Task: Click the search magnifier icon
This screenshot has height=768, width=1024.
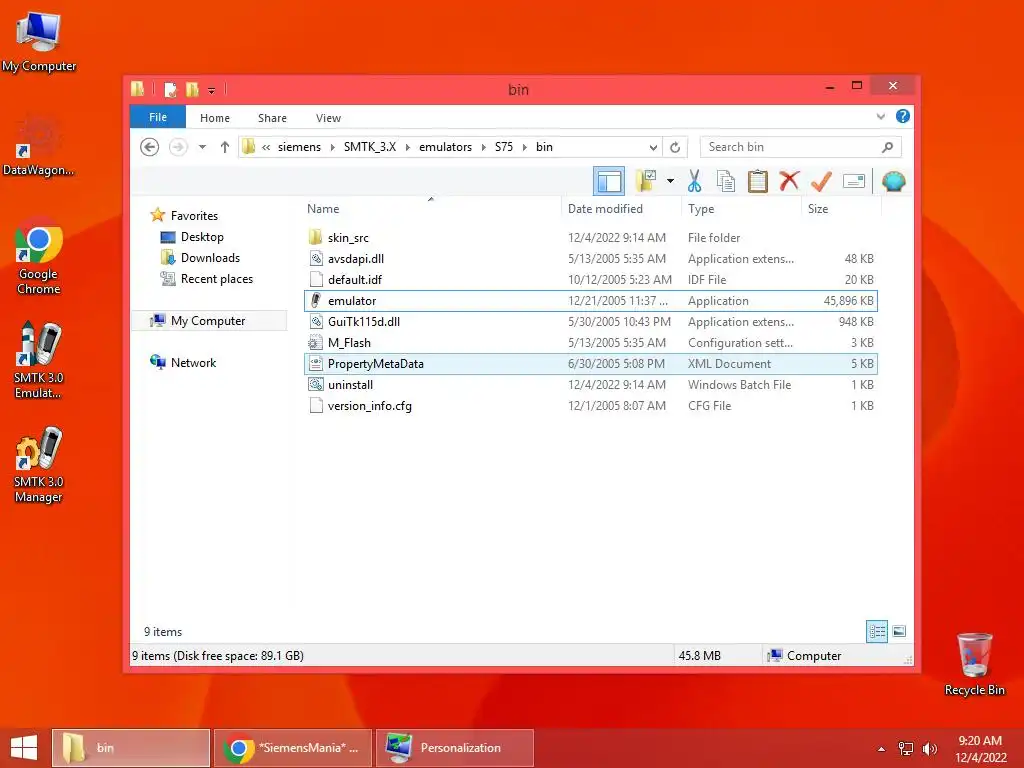Action: tap(887, 147)
